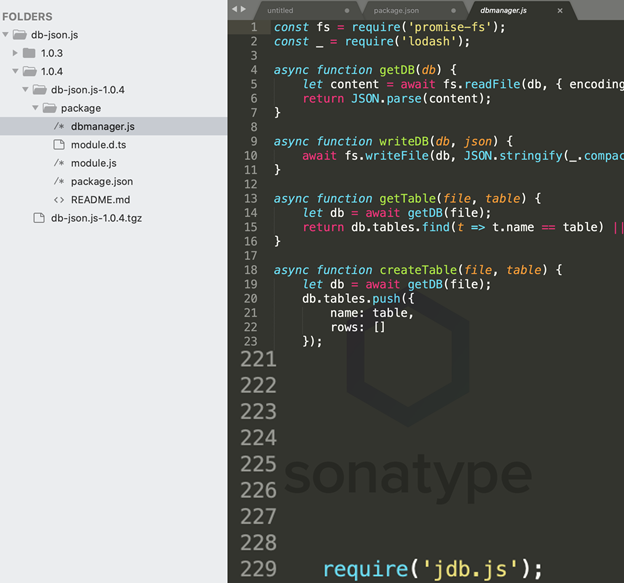Open README.md from the sidebar
Image resolution: width=624 pixels, height=583 pixels.
(100, 199)
